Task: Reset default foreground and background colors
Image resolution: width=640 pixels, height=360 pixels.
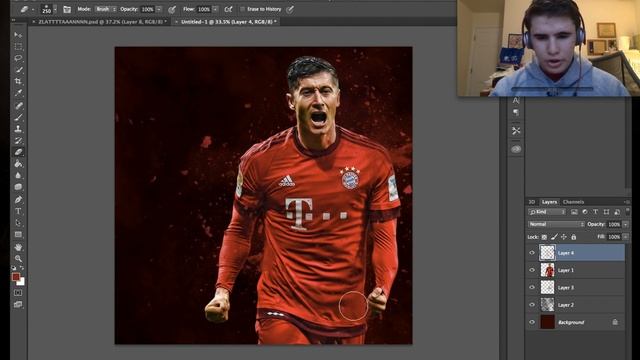Action: point(14,268)
